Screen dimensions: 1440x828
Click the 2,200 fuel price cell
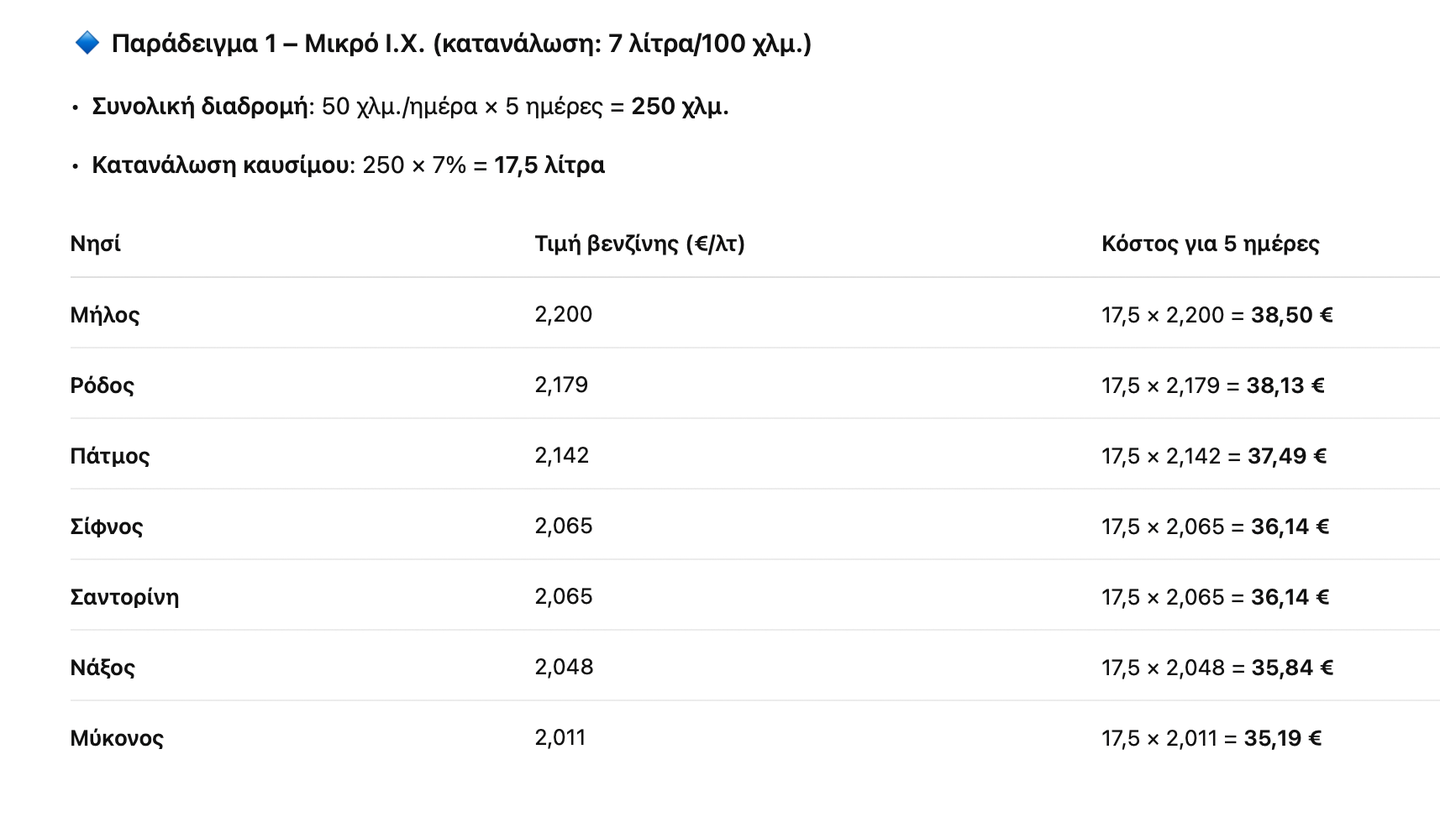pos(564,315)
